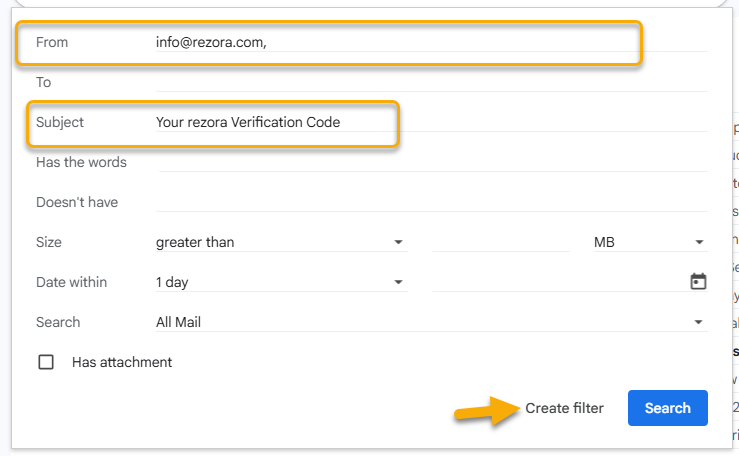Image resolution: width=739 pixels, height=456 pixels.
Task: Tick the Has attachment checkbox
Action: point(46,362)
